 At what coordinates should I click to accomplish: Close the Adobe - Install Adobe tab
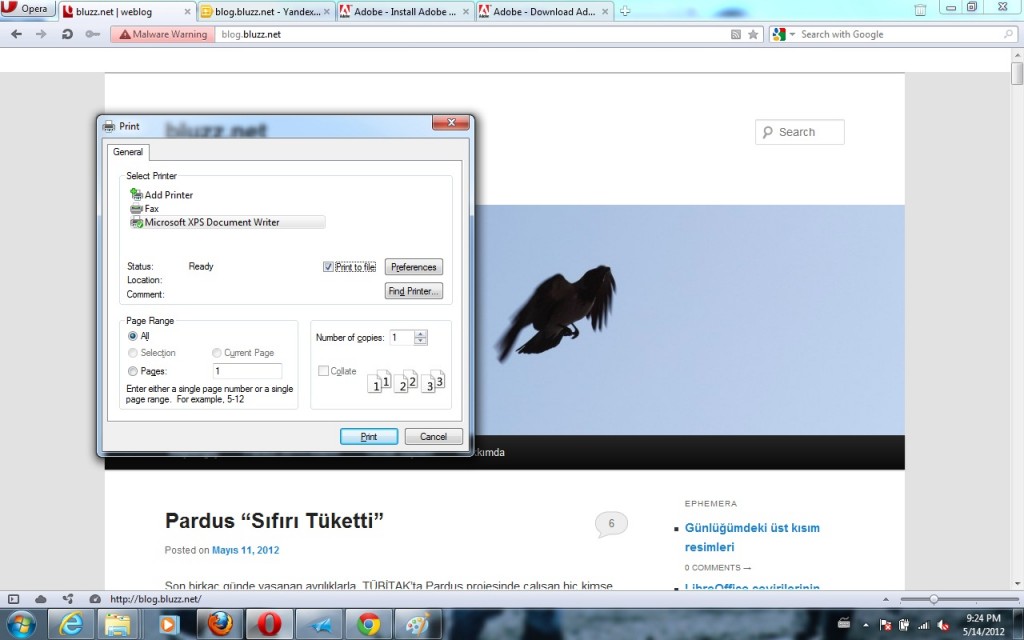[466, 12]
